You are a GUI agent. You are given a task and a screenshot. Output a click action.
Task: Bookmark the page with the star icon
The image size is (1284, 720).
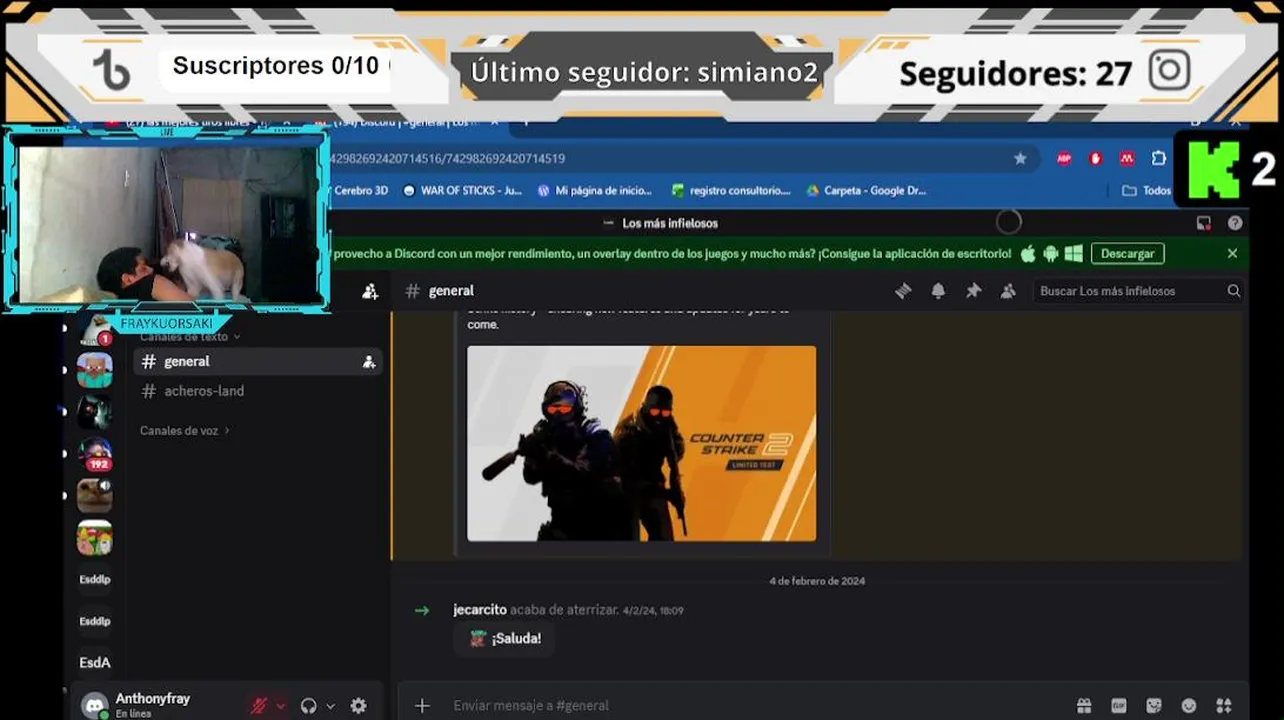1020,158
